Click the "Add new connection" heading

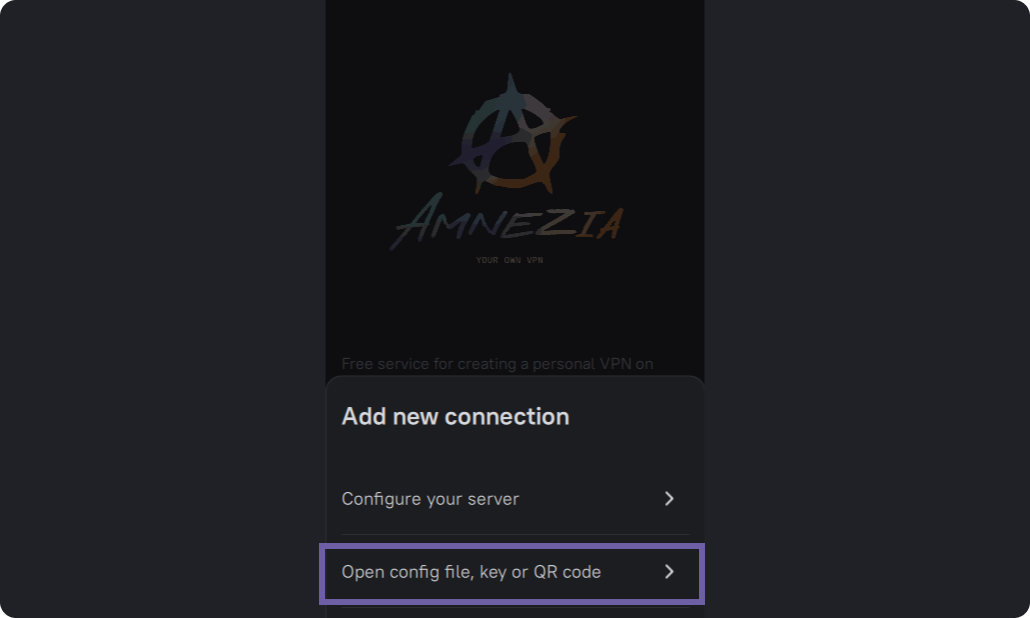click(x=455, y=416)
